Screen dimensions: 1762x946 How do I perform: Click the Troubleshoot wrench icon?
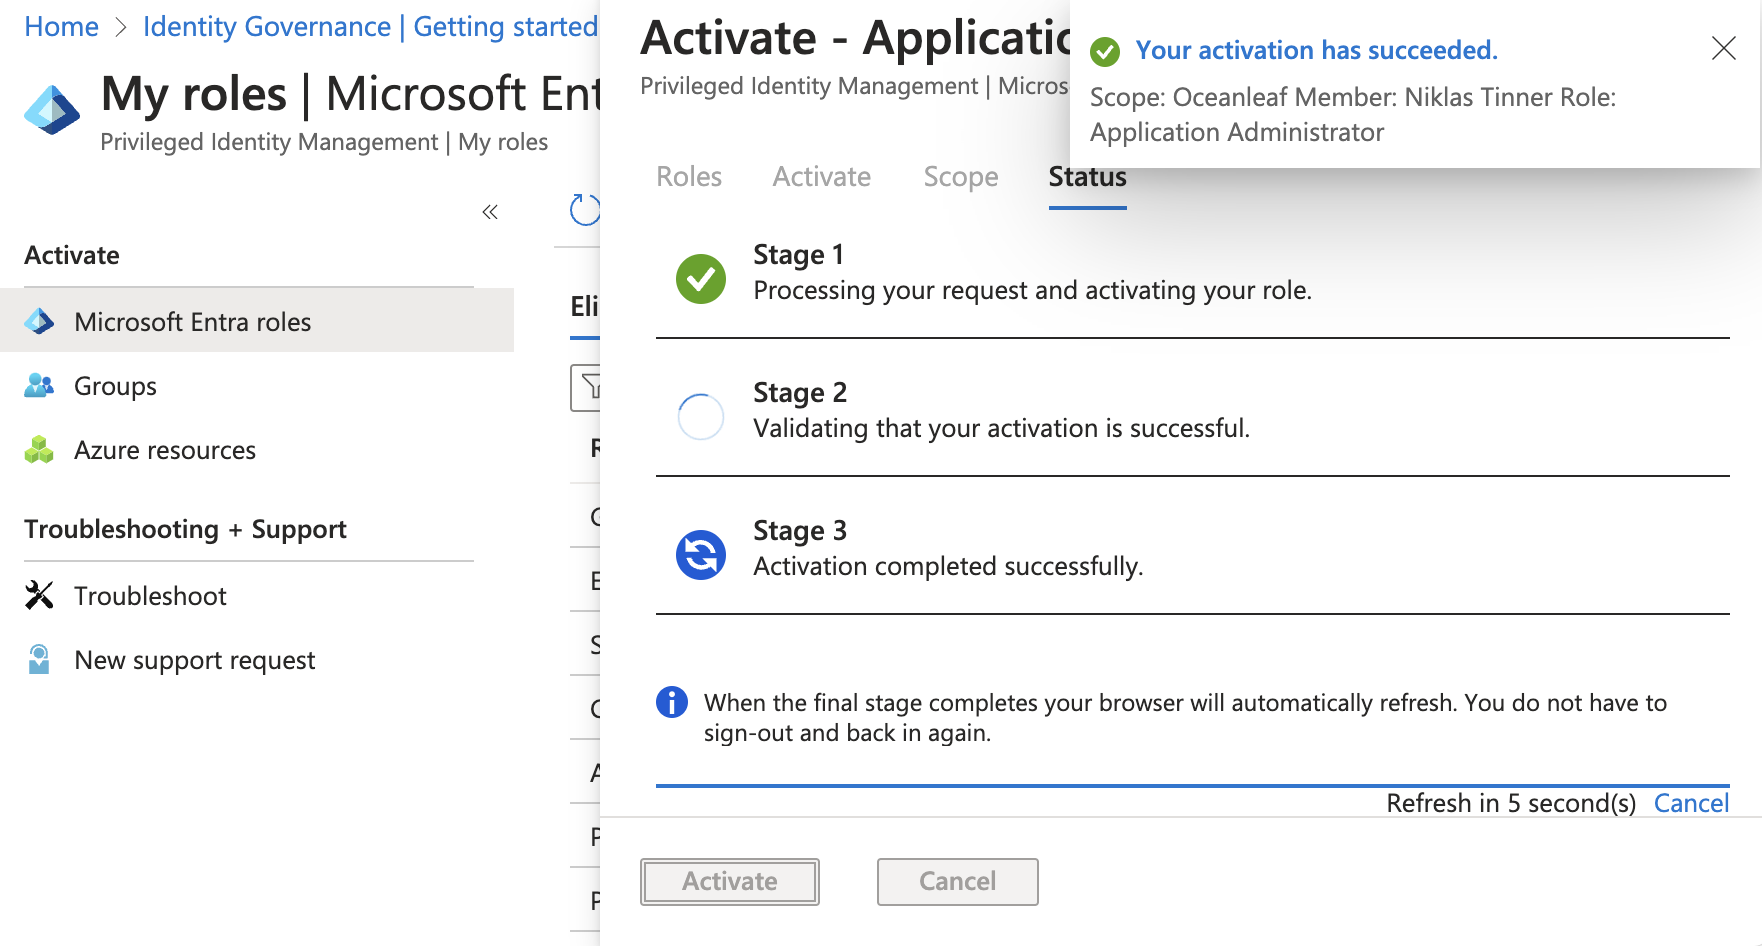39,596
